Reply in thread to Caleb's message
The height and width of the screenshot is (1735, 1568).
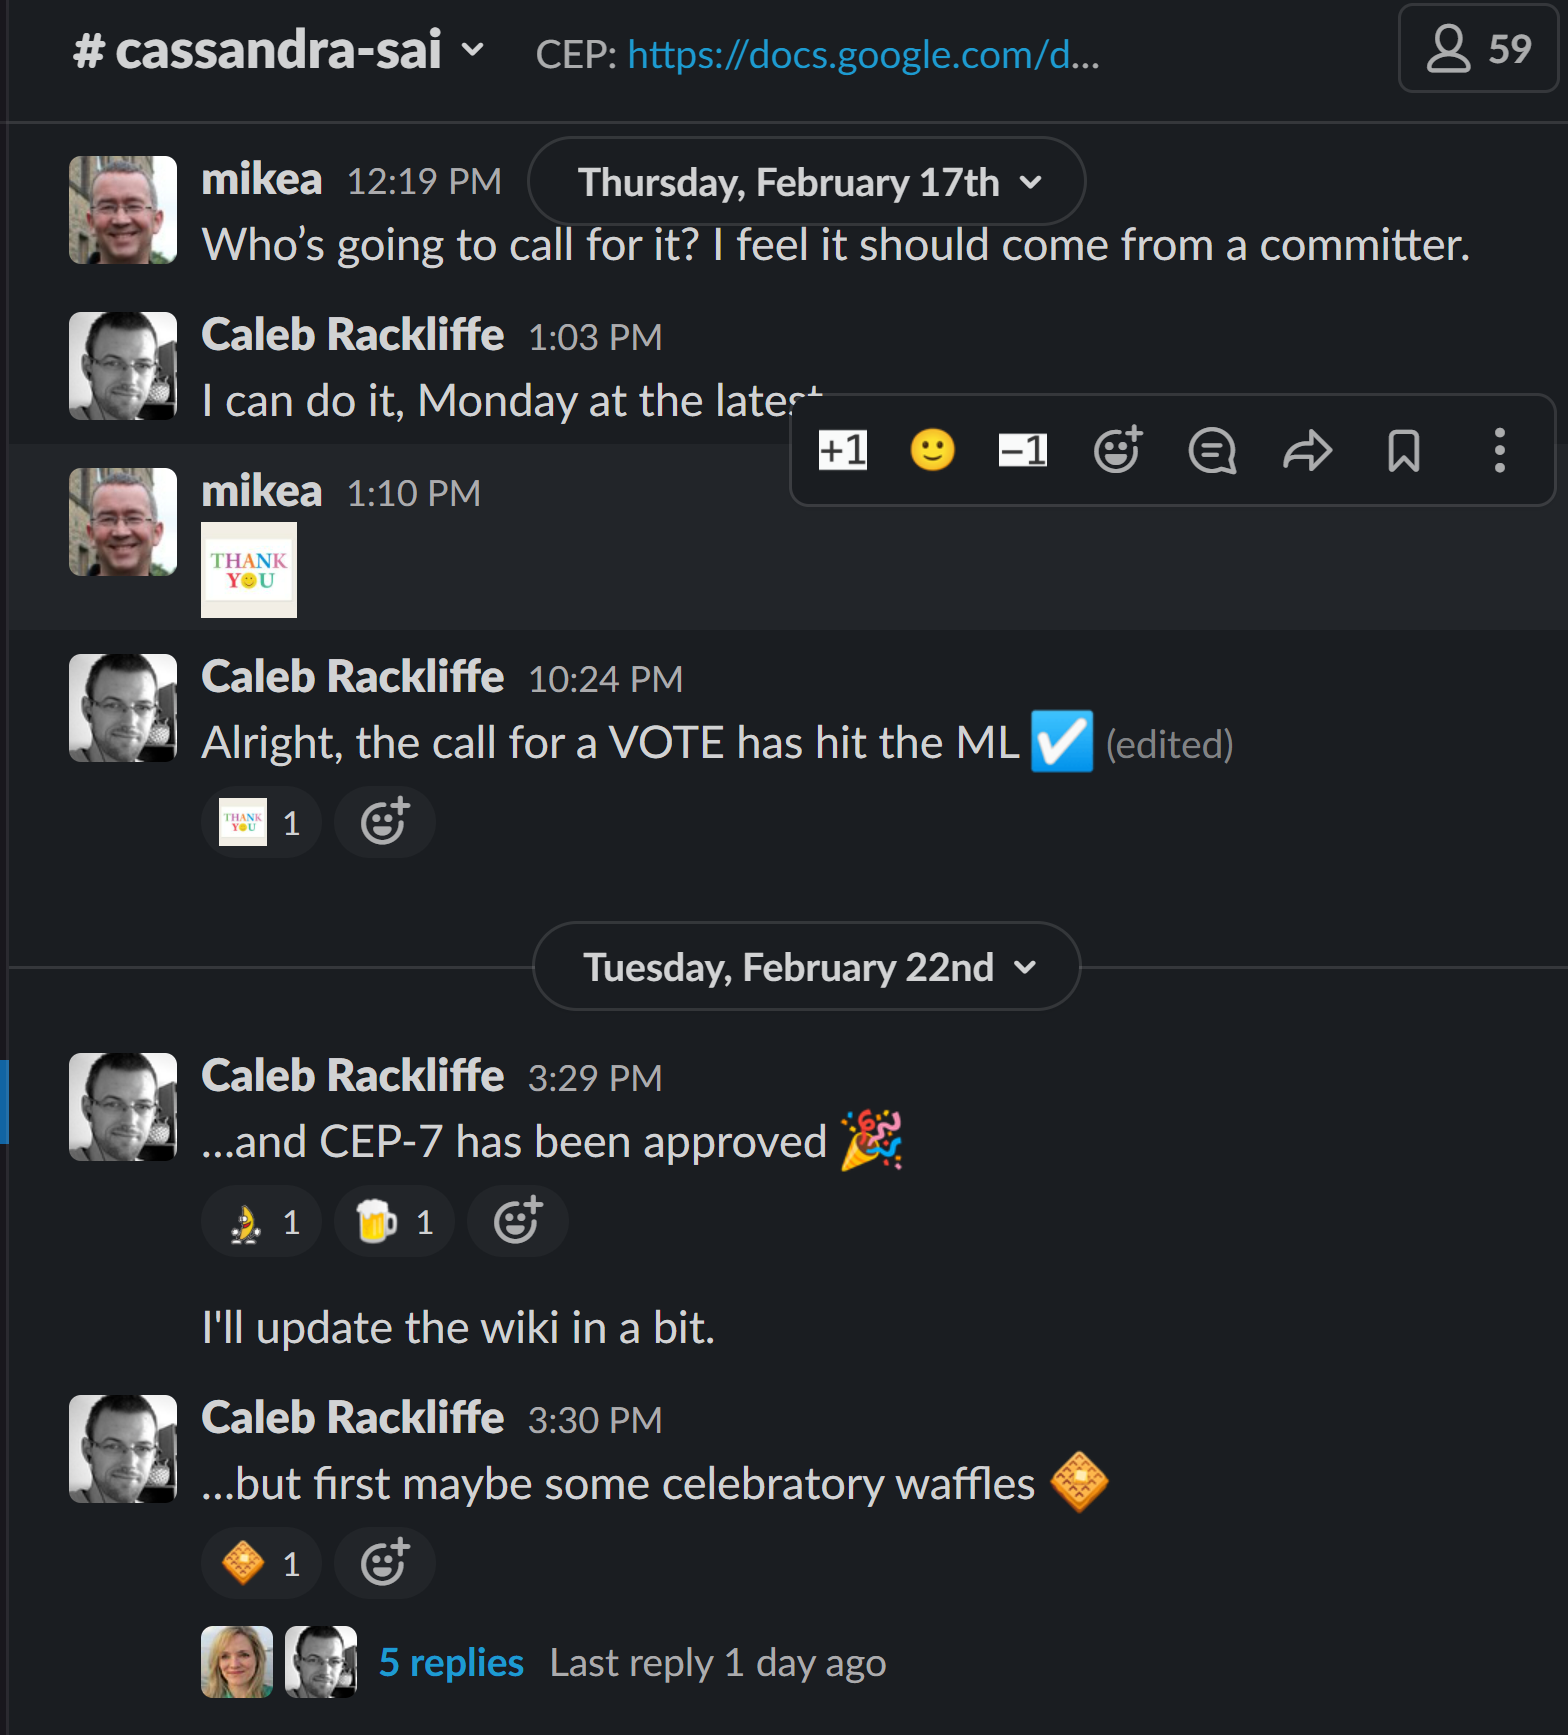(1211, 451)
